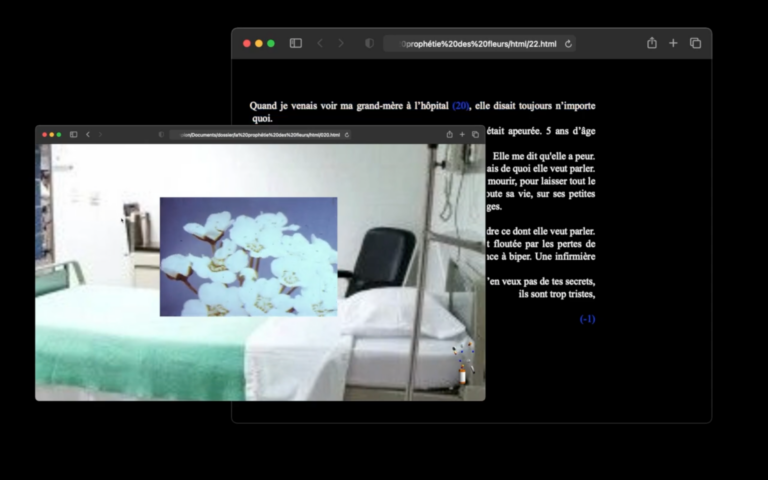
Task: Close the front hospital image window
Action: pos(43,134)
